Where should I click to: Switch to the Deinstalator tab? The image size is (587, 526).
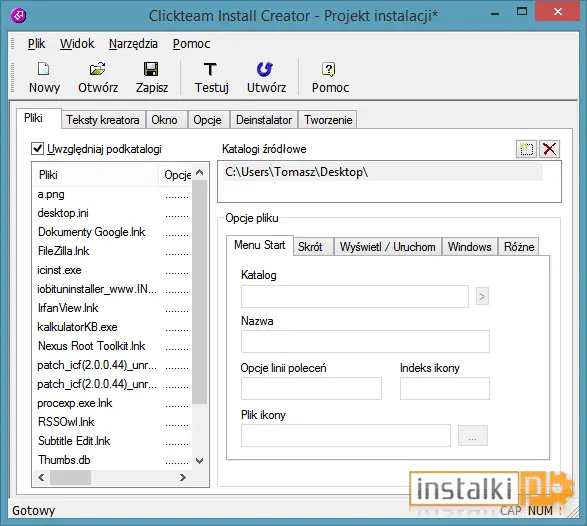264,120
